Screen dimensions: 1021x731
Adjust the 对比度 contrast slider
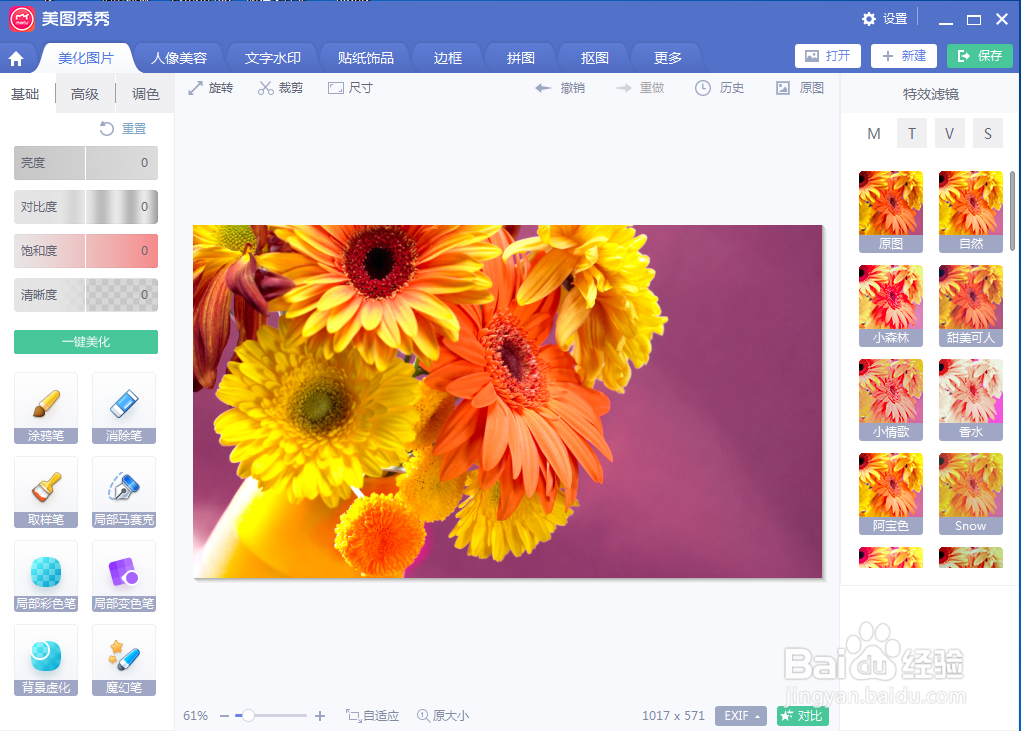86,207
